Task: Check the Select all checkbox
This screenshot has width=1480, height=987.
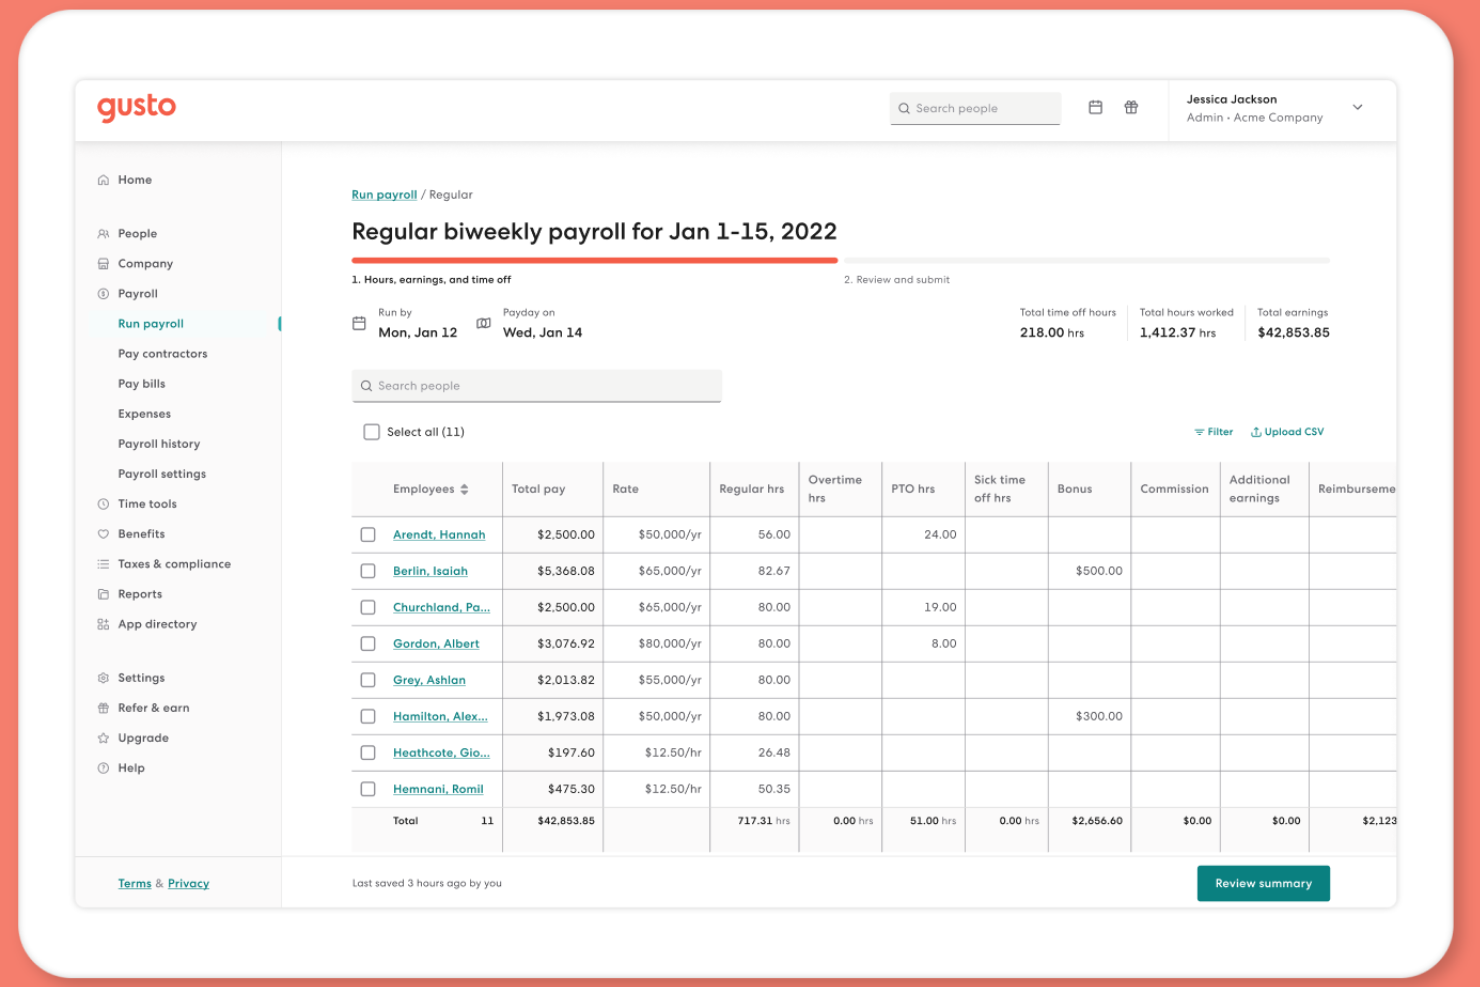Action: tap(371, 431)
